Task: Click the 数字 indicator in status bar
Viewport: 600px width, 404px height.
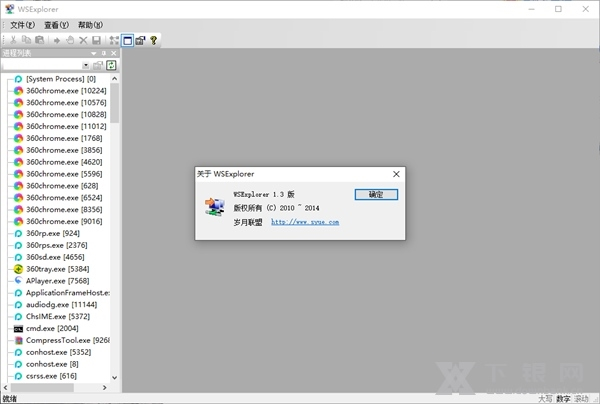Action: (x=563, y=399)
